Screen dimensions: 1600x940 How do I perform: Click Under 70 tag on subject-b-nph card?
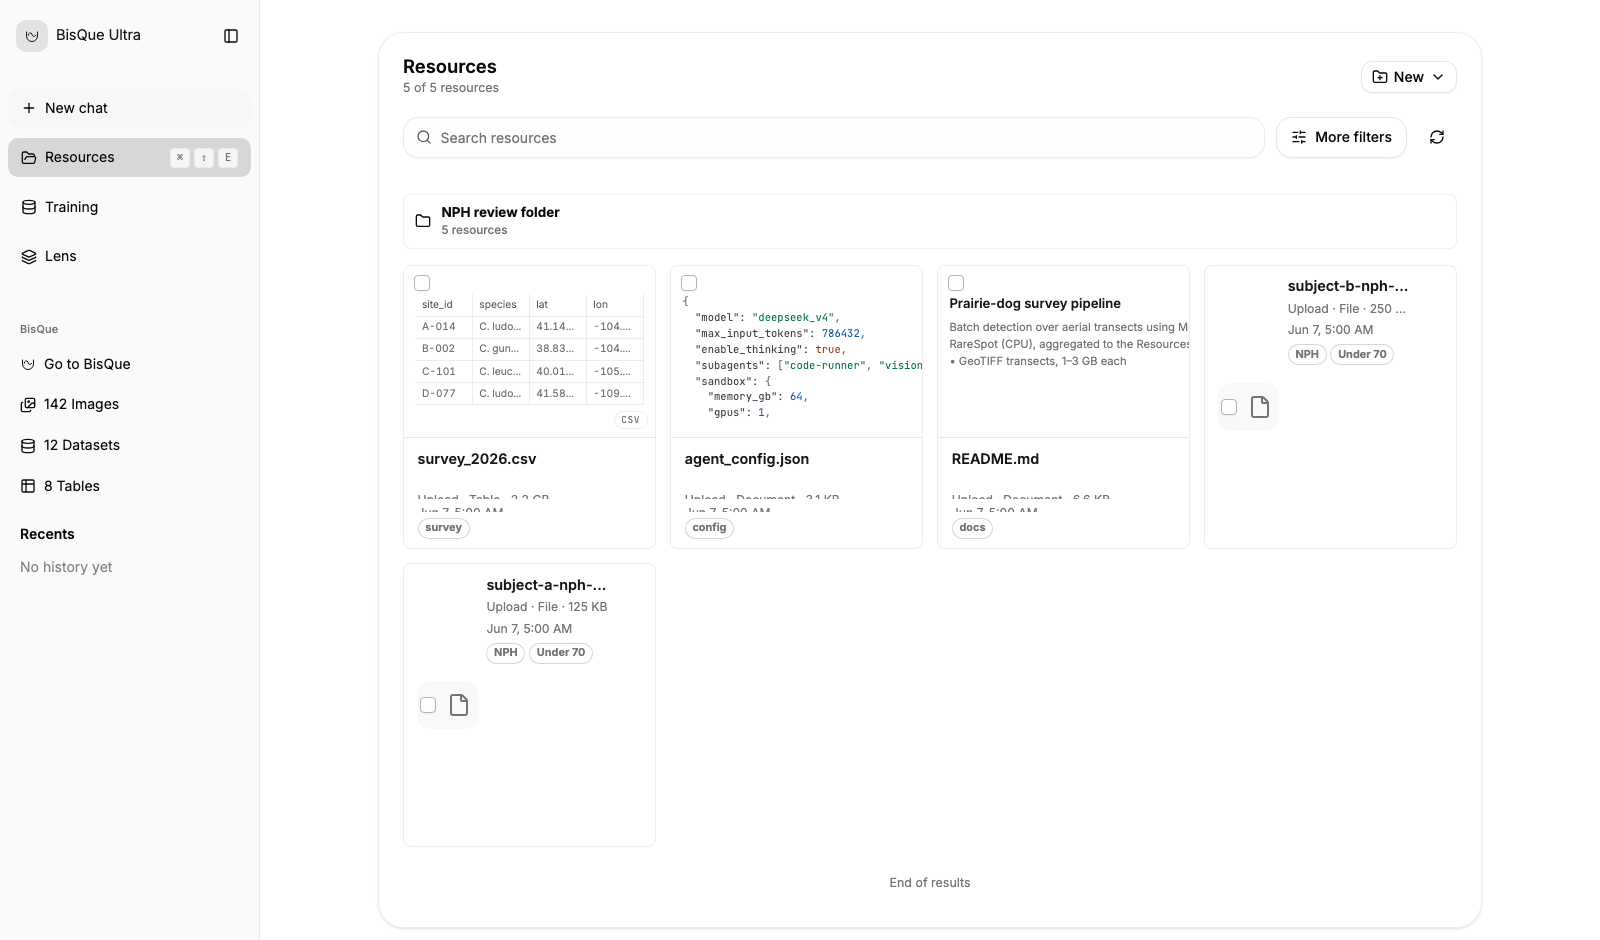pyautogui.click(x=1362, y=355)
